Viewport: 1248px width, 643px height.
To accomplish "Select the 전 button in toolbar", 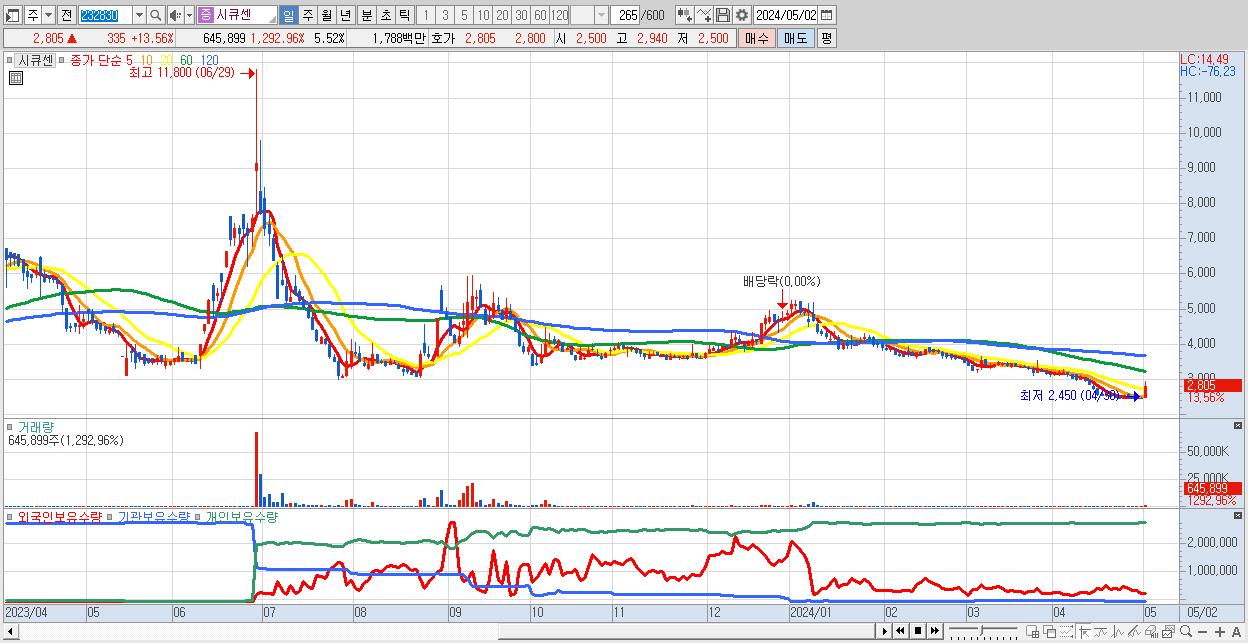I will click(x=67, y=15).
